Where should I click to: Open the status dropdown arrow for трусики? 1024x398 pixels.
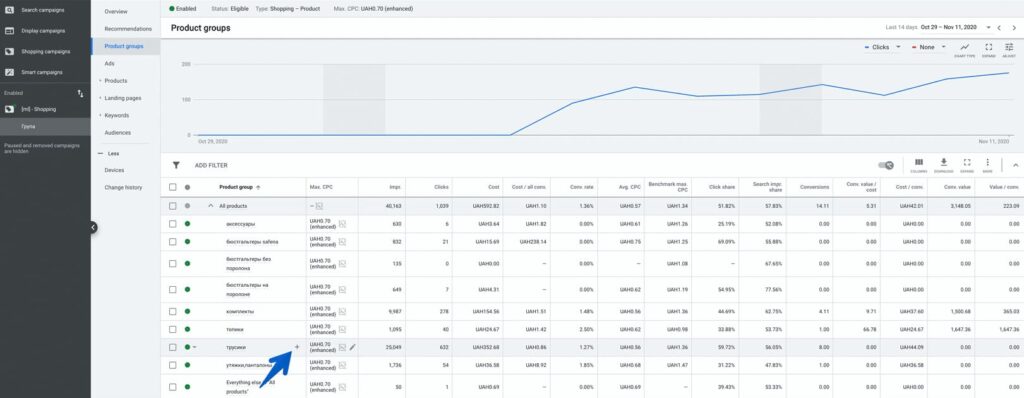[x=195, y=348]
